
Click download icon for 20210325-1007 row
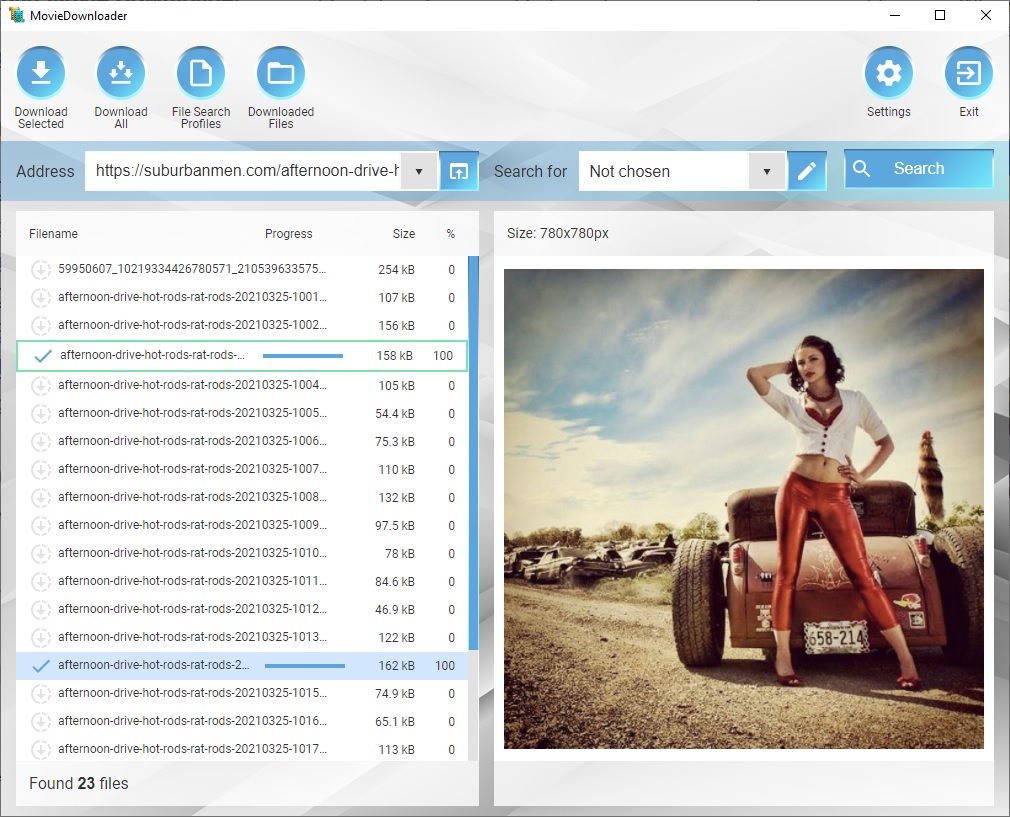(x=41, y=470)
